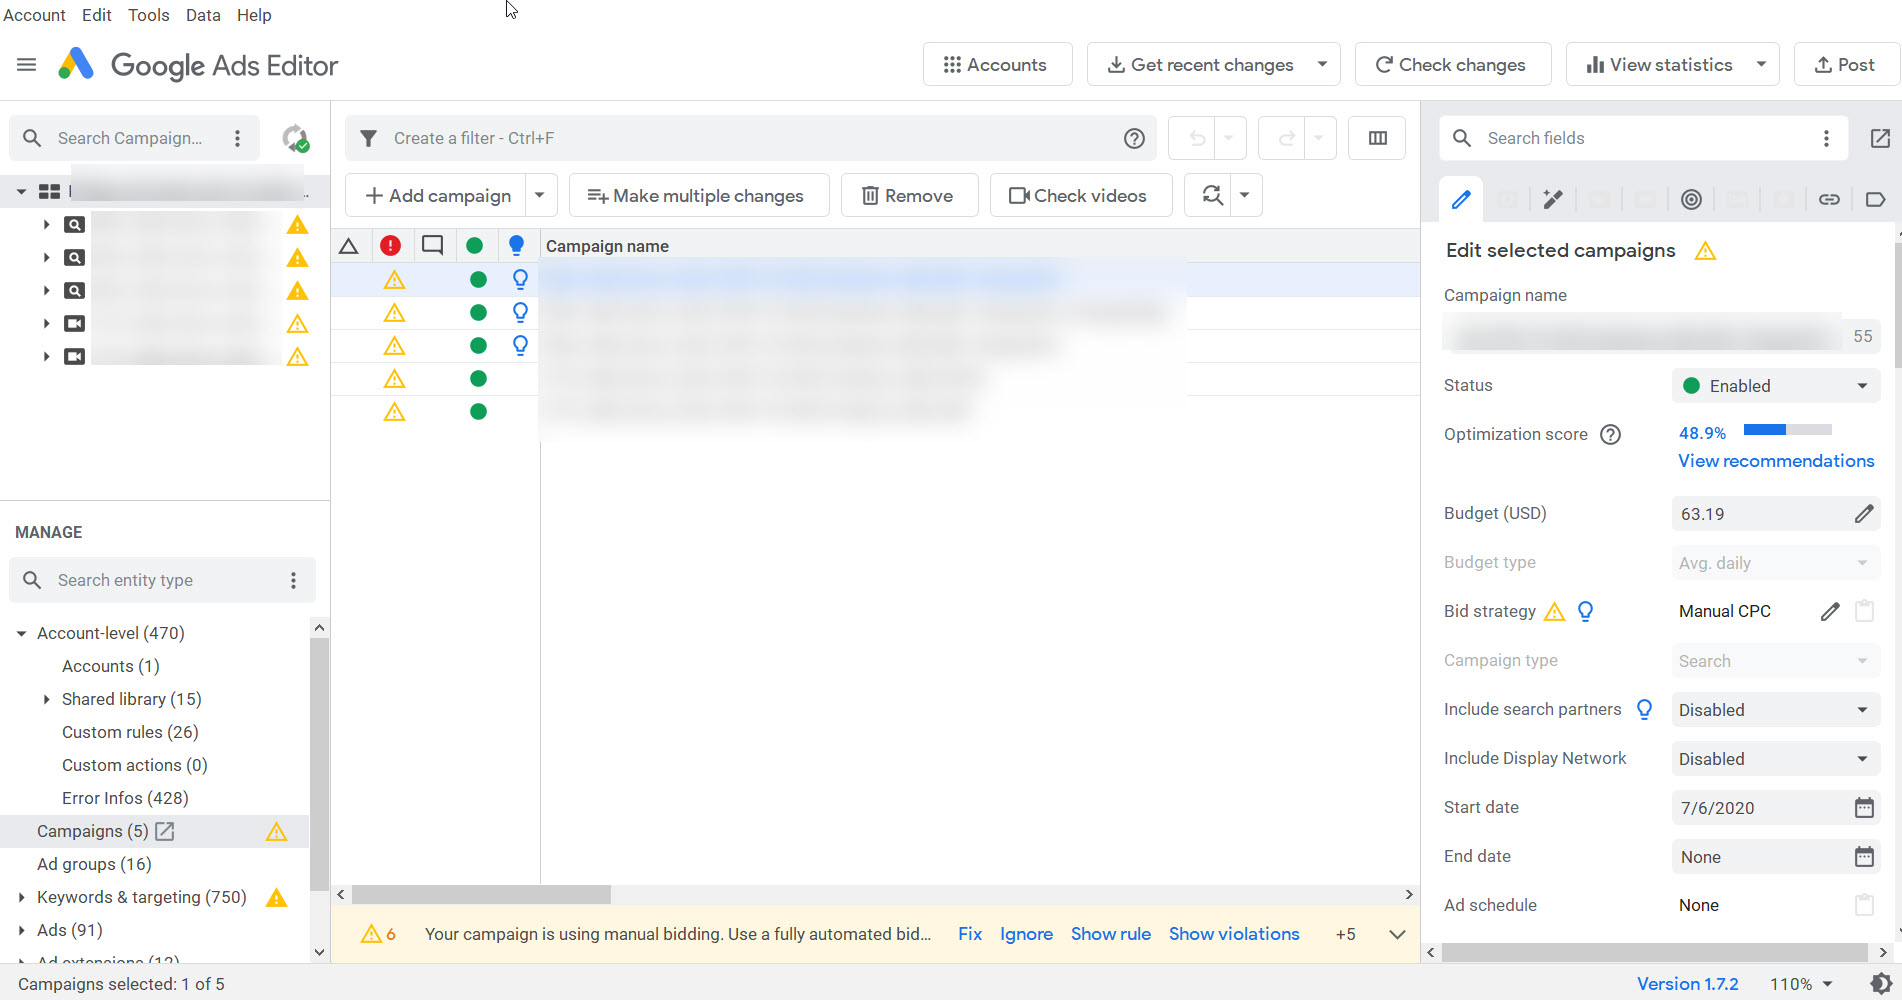The height and width of the screenshot is (1000, 1902).
Task: Expand the Add campaign dropdown arrow
Action: tap(540, 195)
